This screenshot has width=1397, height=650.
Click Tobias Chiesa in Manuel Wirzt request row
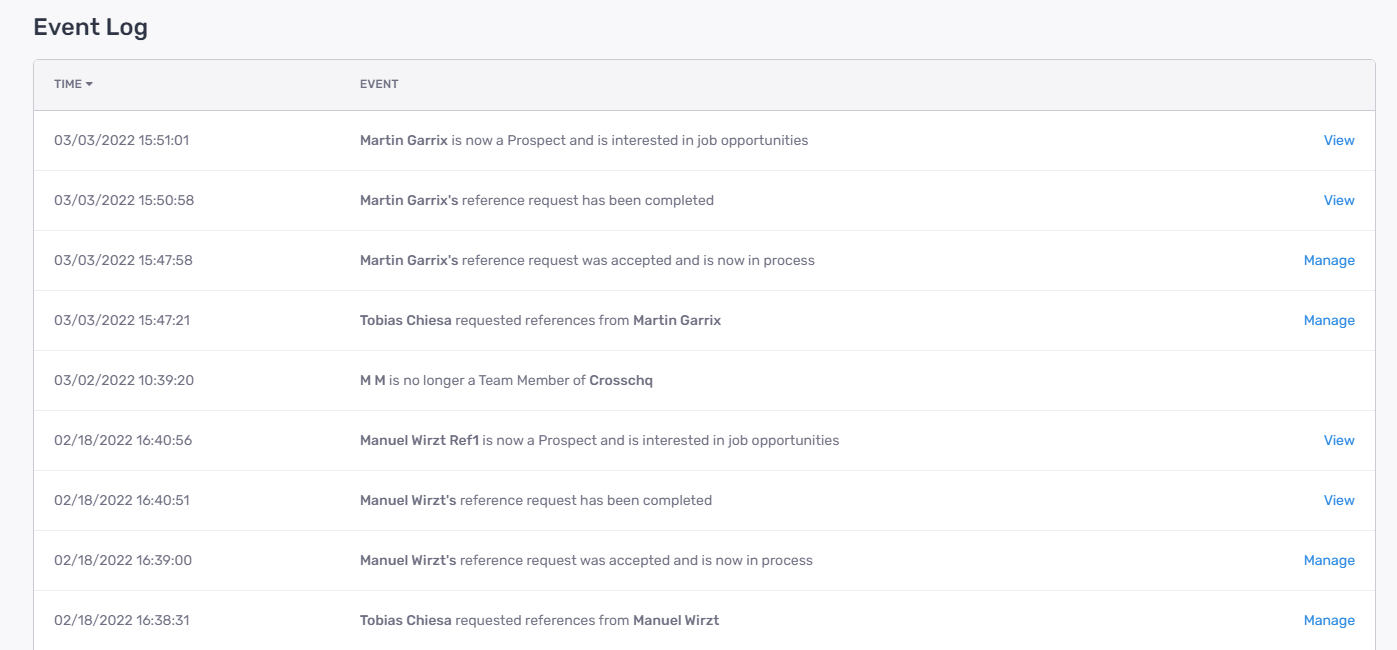(406, 620)
